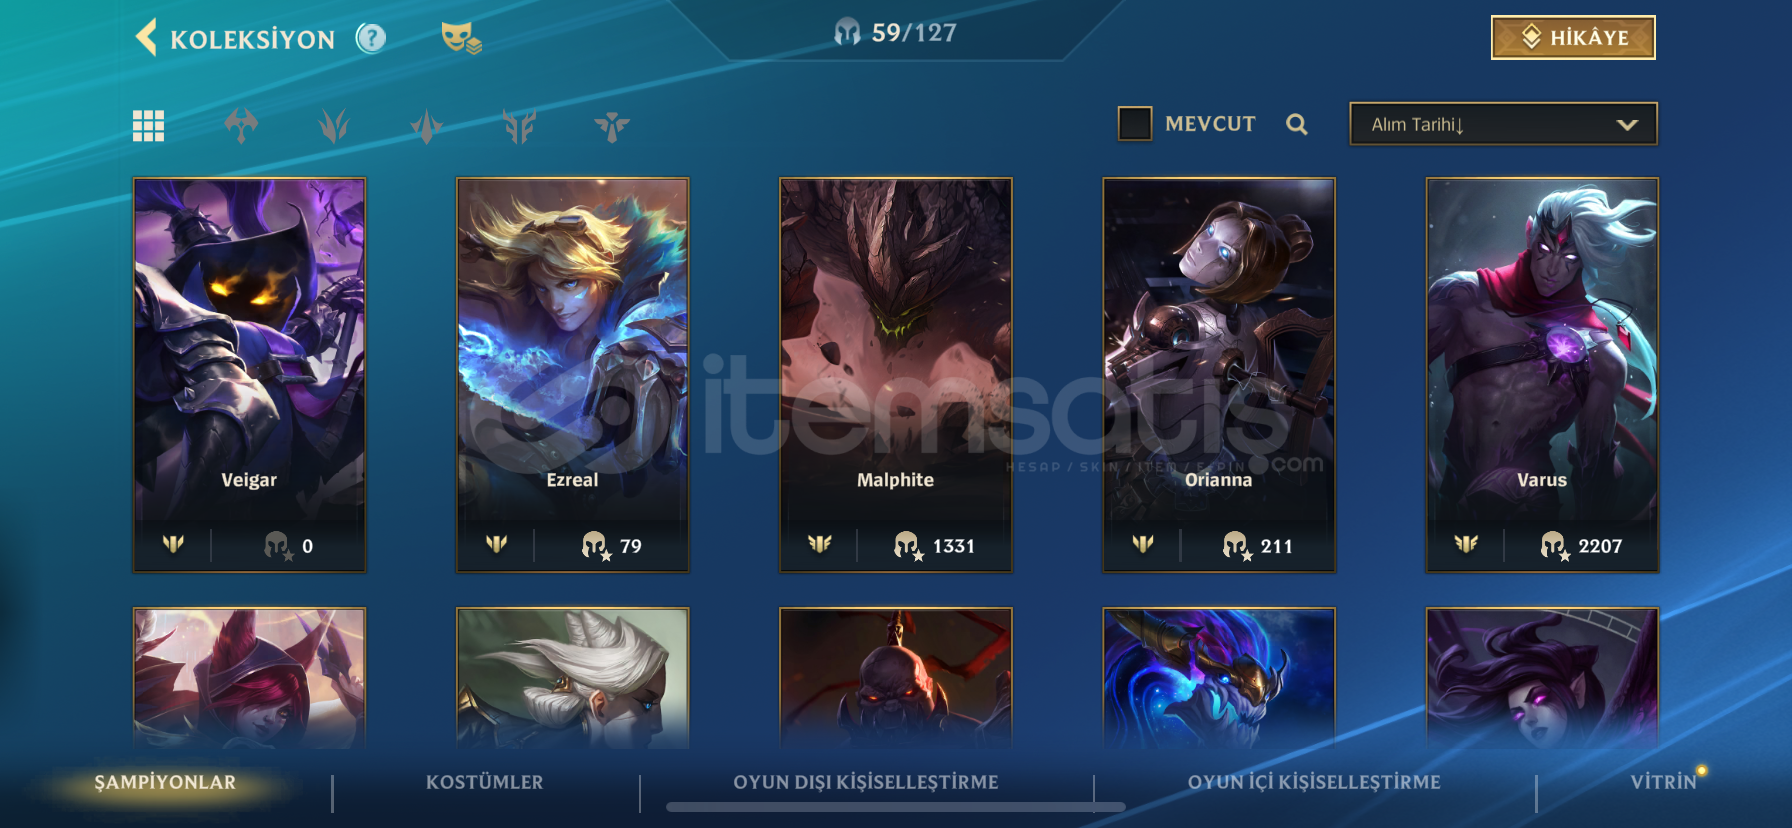Filter champions by the second role icon
The height and width of the screenshot is (828, 1792).
point(334,126)
